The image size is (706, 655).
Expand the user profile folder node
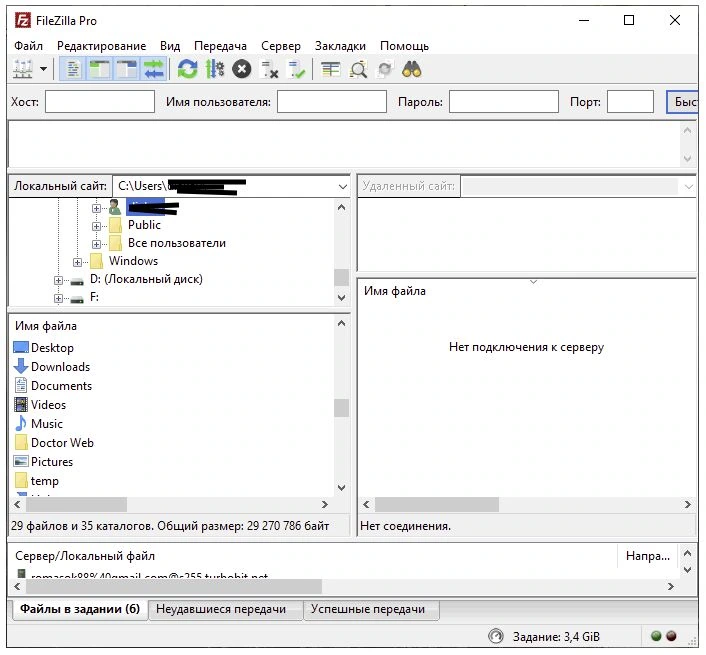click(x=96, y=208)
